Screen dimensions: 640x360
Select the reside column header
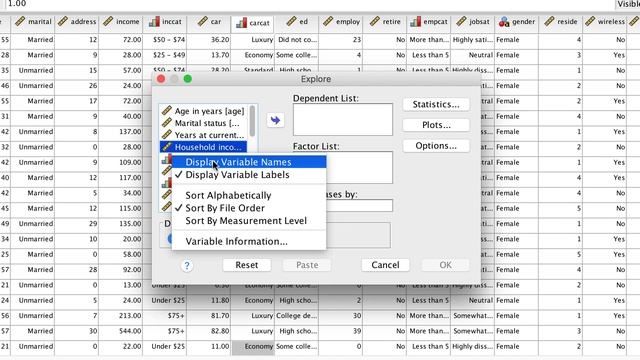[561, 22]
